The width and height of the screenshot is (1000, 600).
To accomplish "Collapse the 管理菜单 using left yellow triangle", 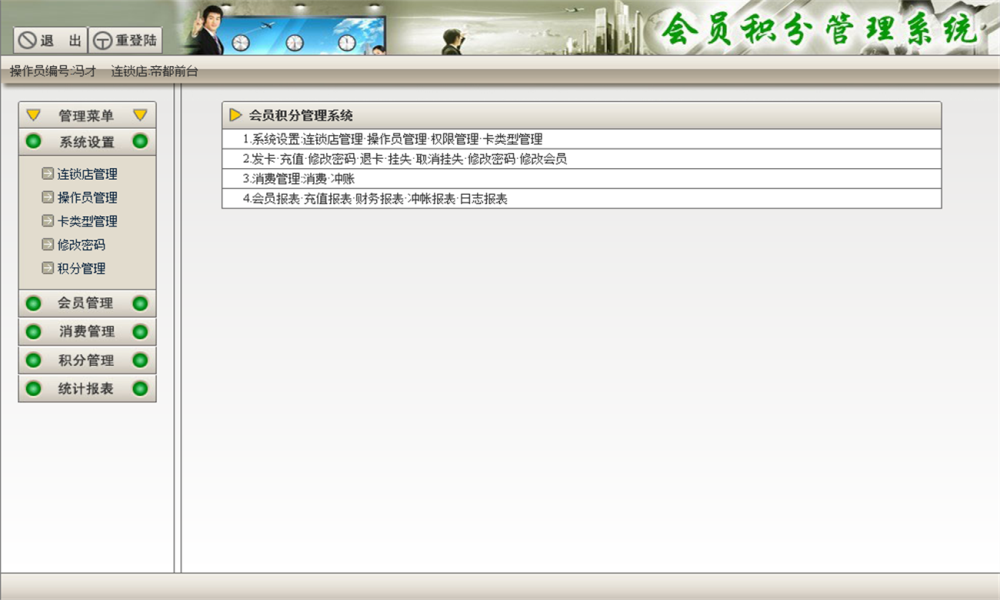I will pyautogui.click(x=34, y=115).
